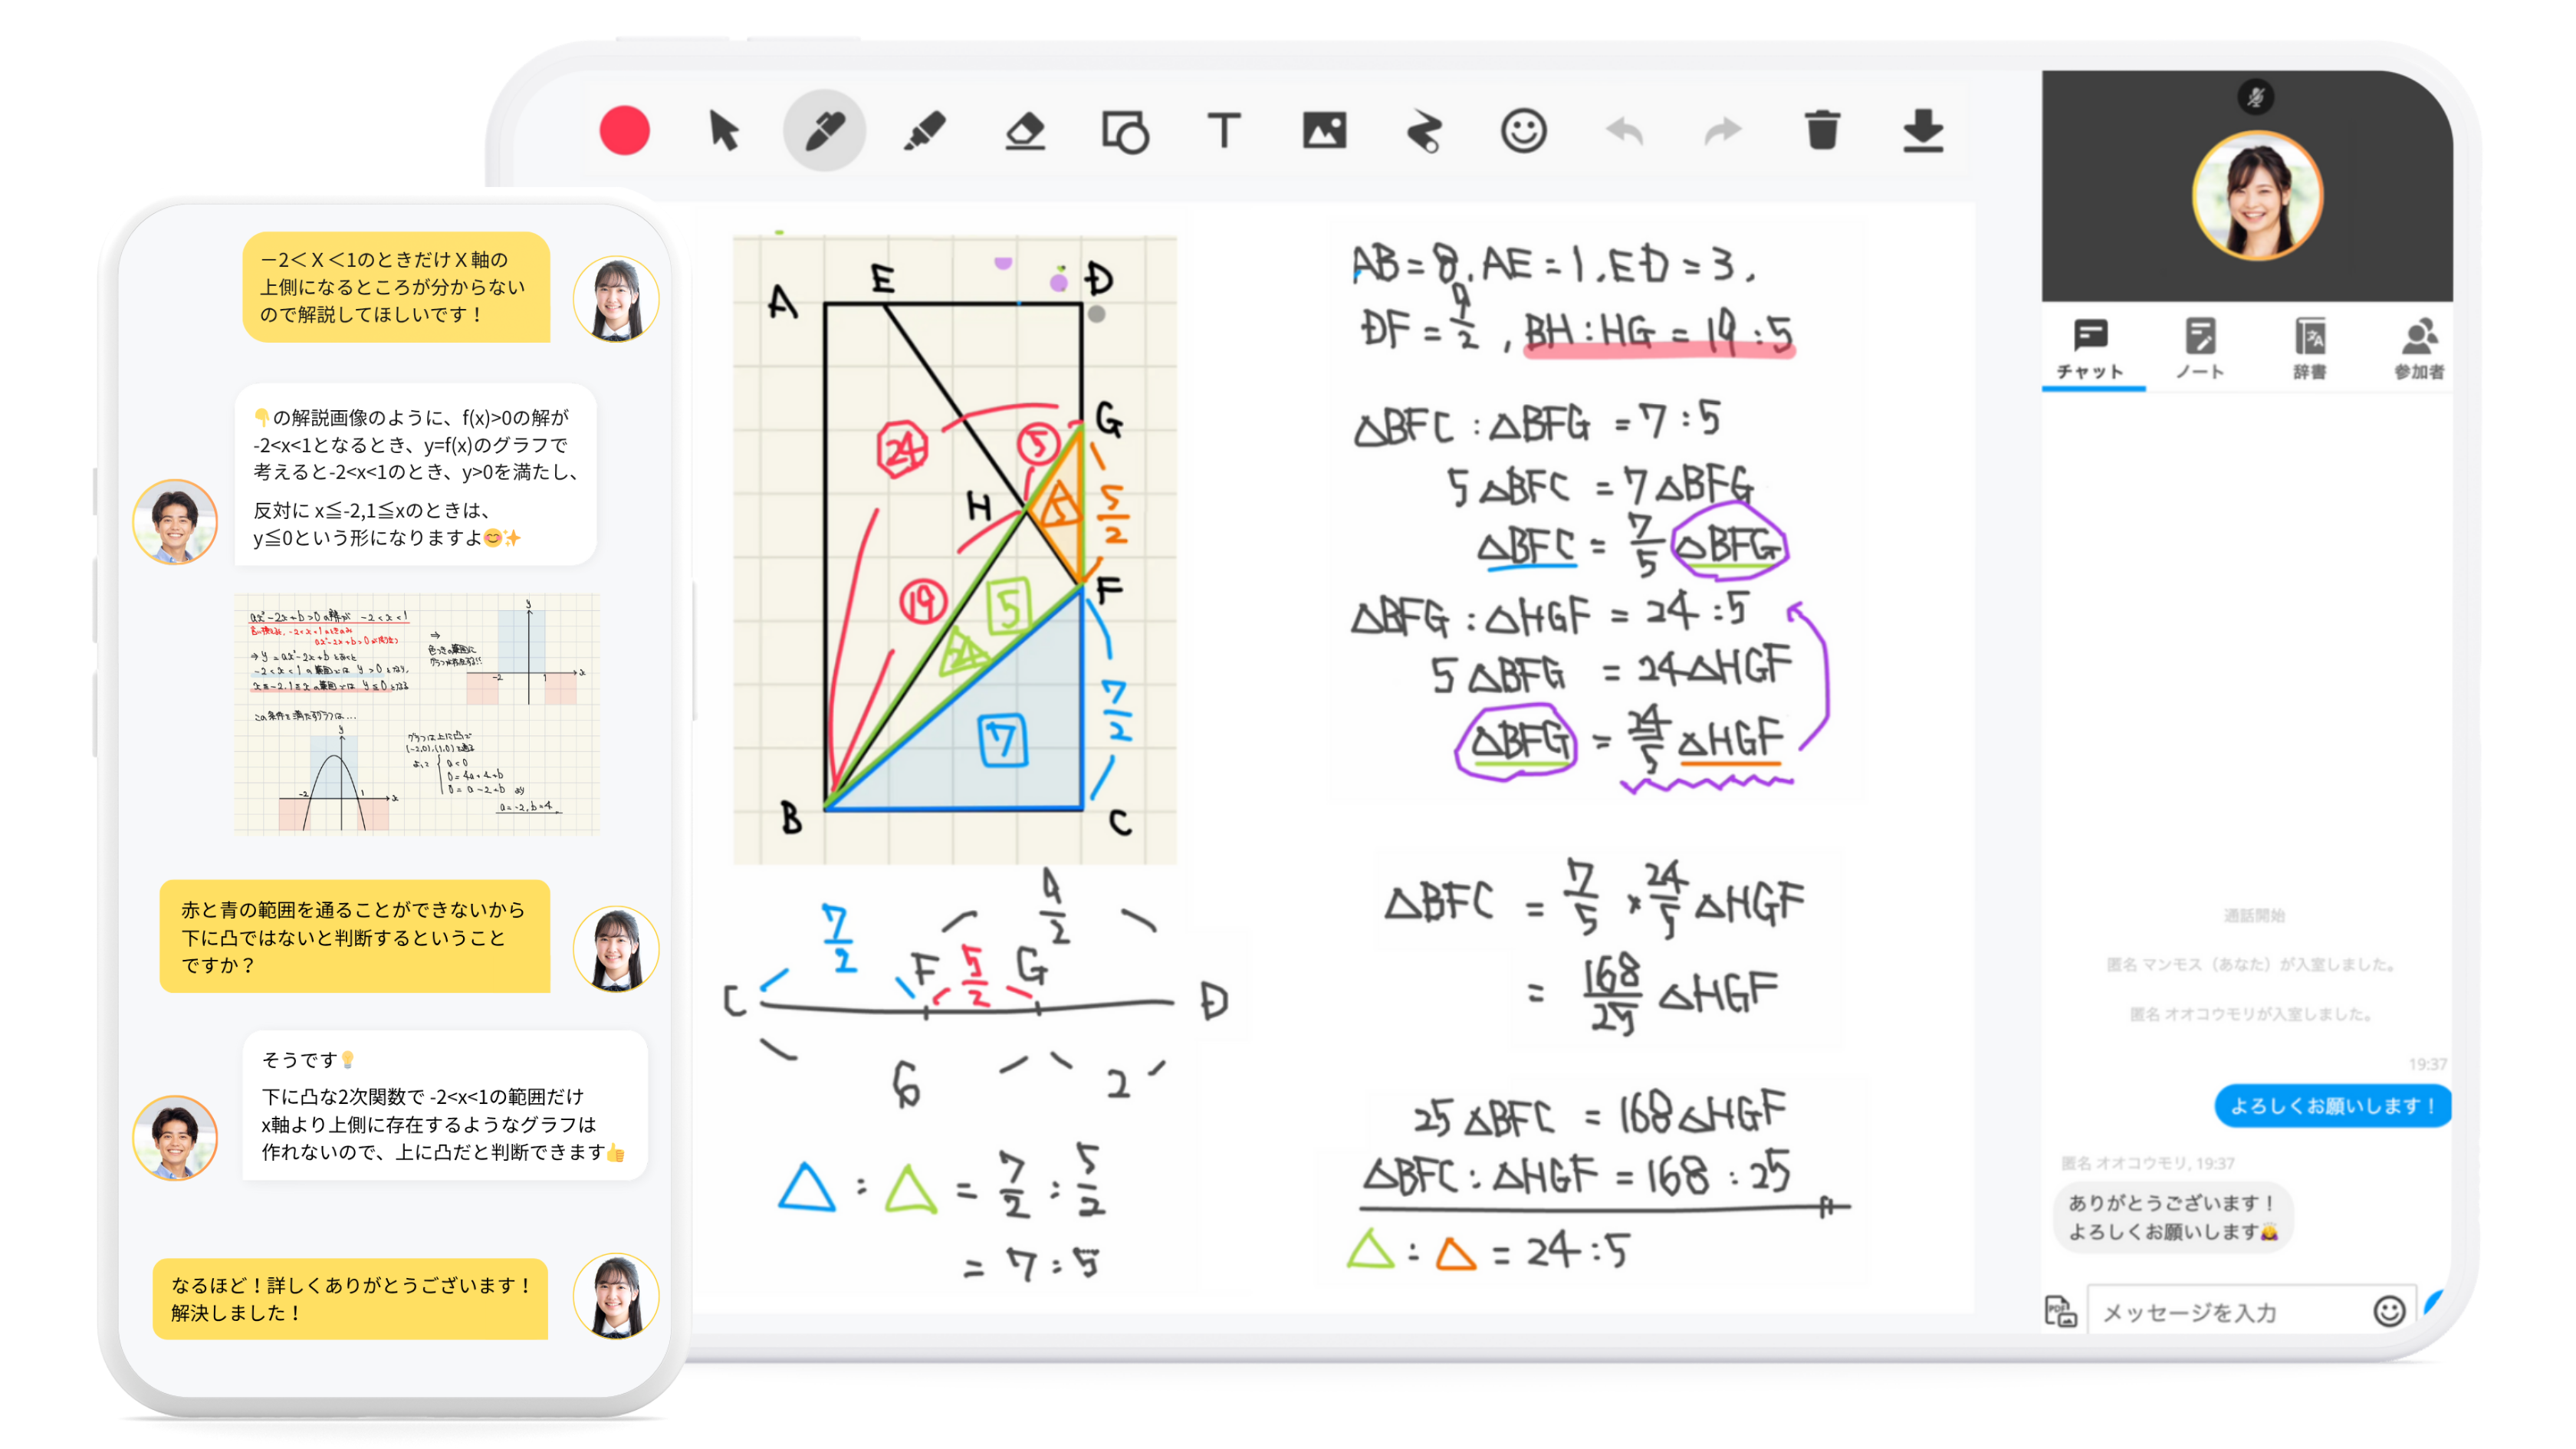
Task: Show the 参加者 tab
Action: 2418,348
